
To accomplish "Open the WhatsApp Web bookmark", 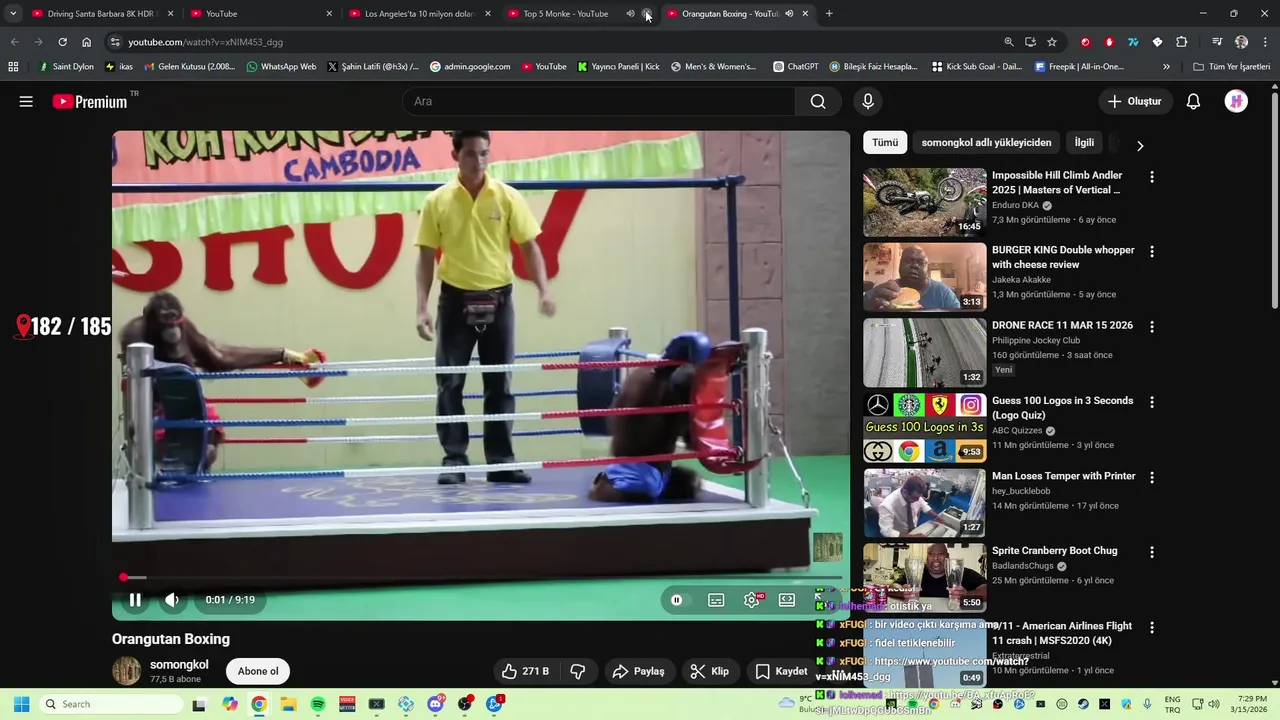I will [x=281, y=67].
